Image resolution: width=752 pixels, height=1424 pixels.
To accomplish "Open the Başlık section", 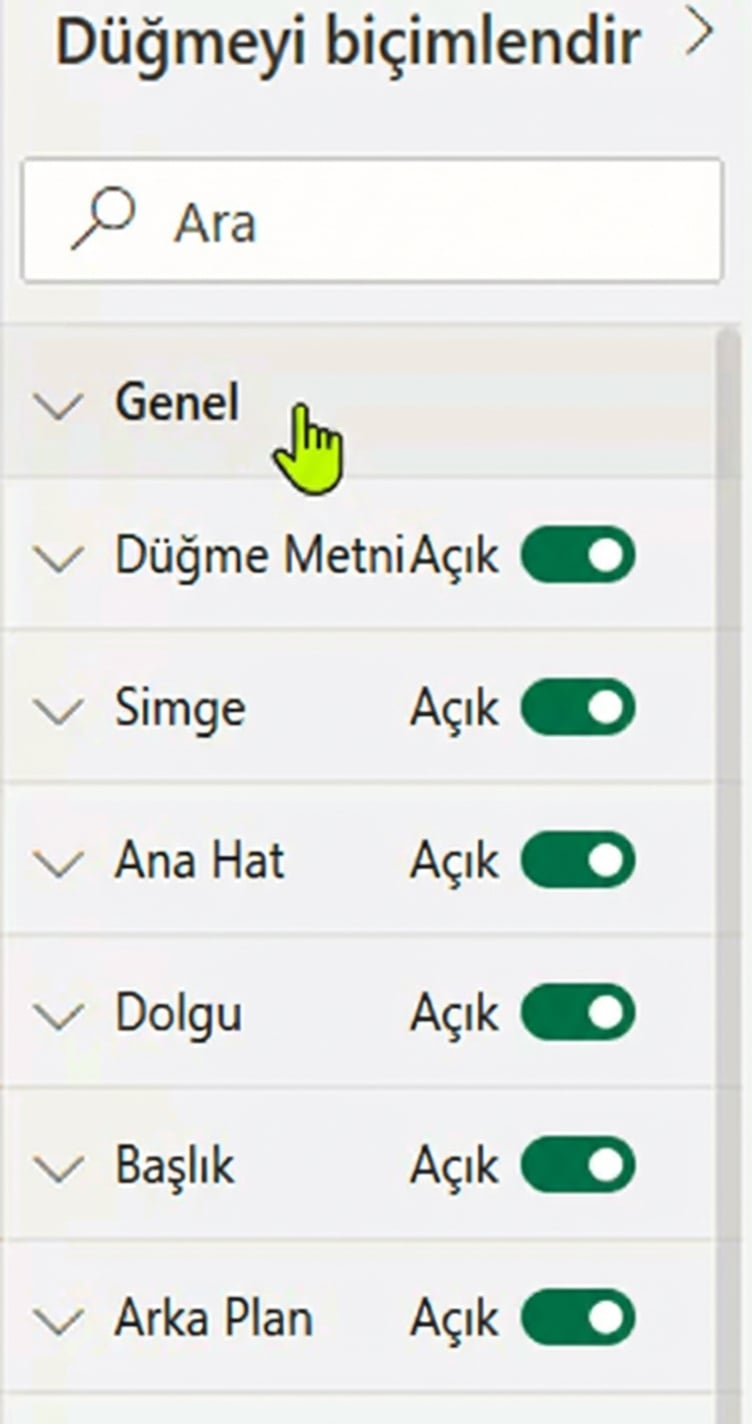I will coord(58,1165).
